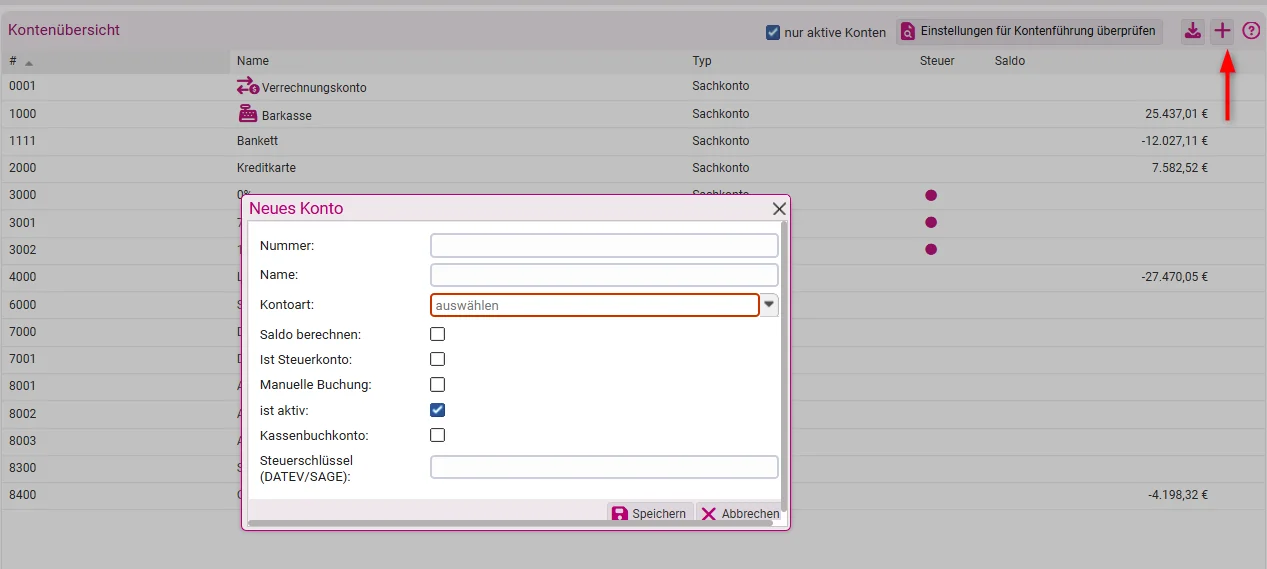Focus the Name input field in dialog
Screen dimensions: 1267x569
coord(604,275)
